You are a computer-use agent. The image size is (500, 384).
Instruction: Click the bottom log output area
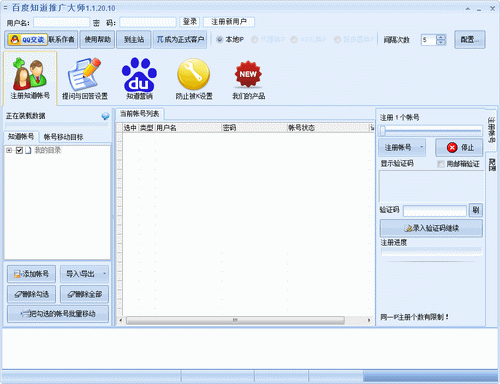point(250,348)
